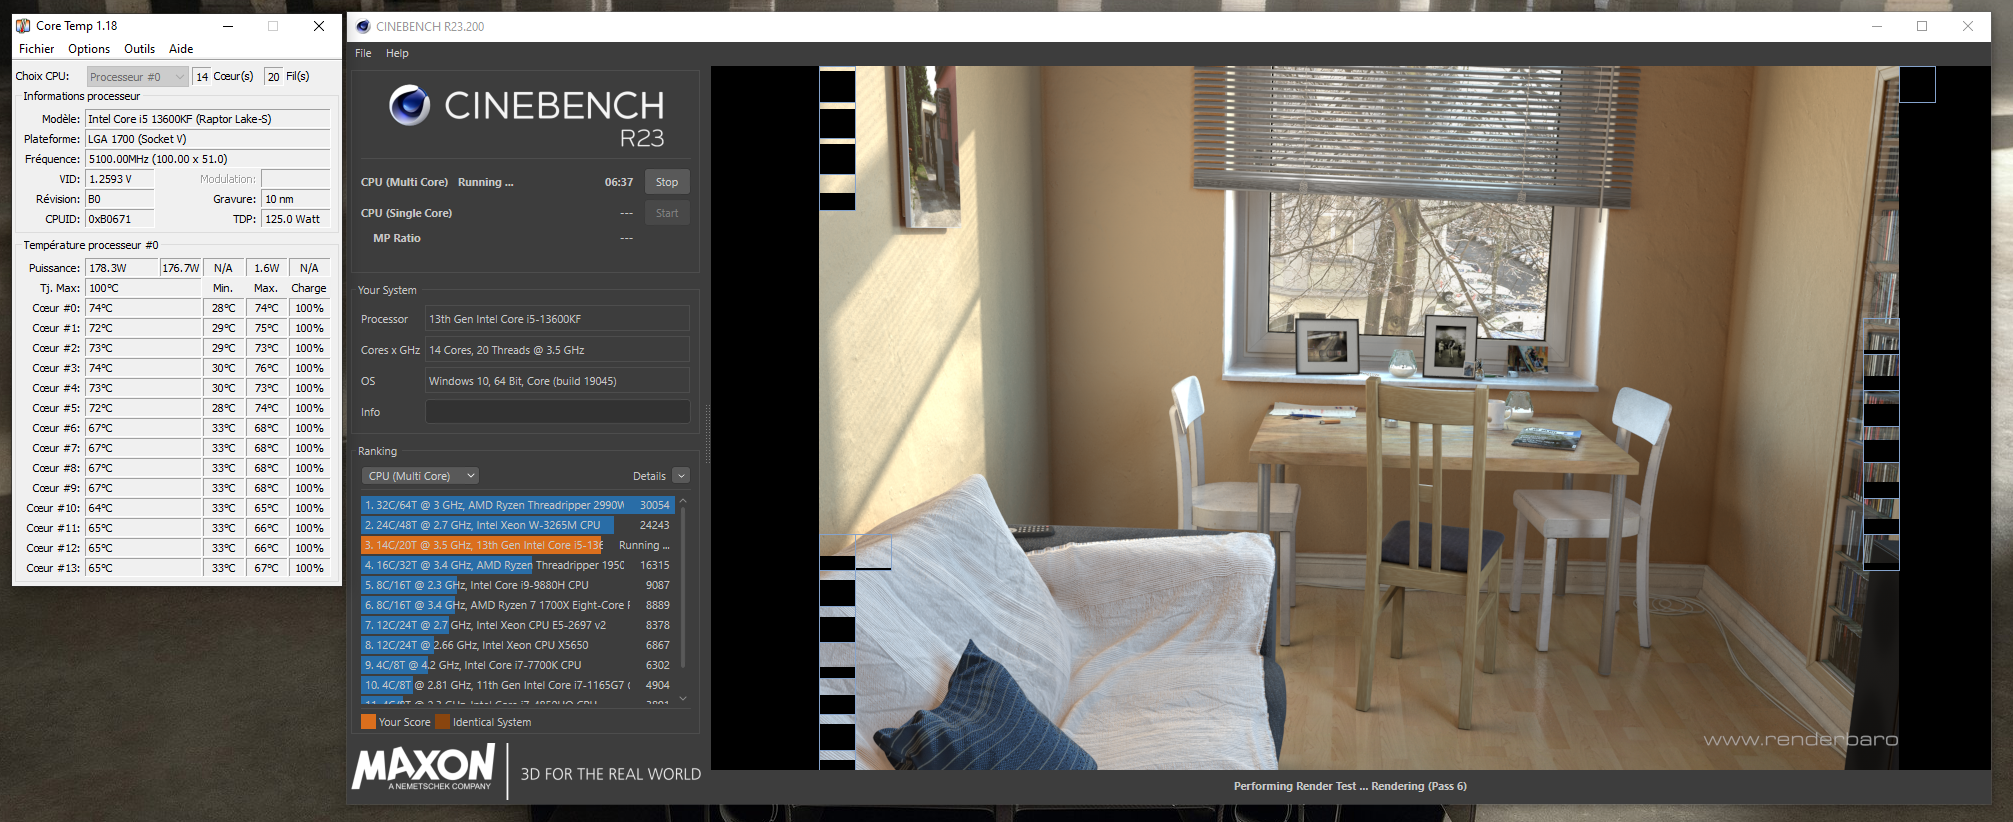Open the CPU (Multi Core) ranking dropdown

point(420,476)
